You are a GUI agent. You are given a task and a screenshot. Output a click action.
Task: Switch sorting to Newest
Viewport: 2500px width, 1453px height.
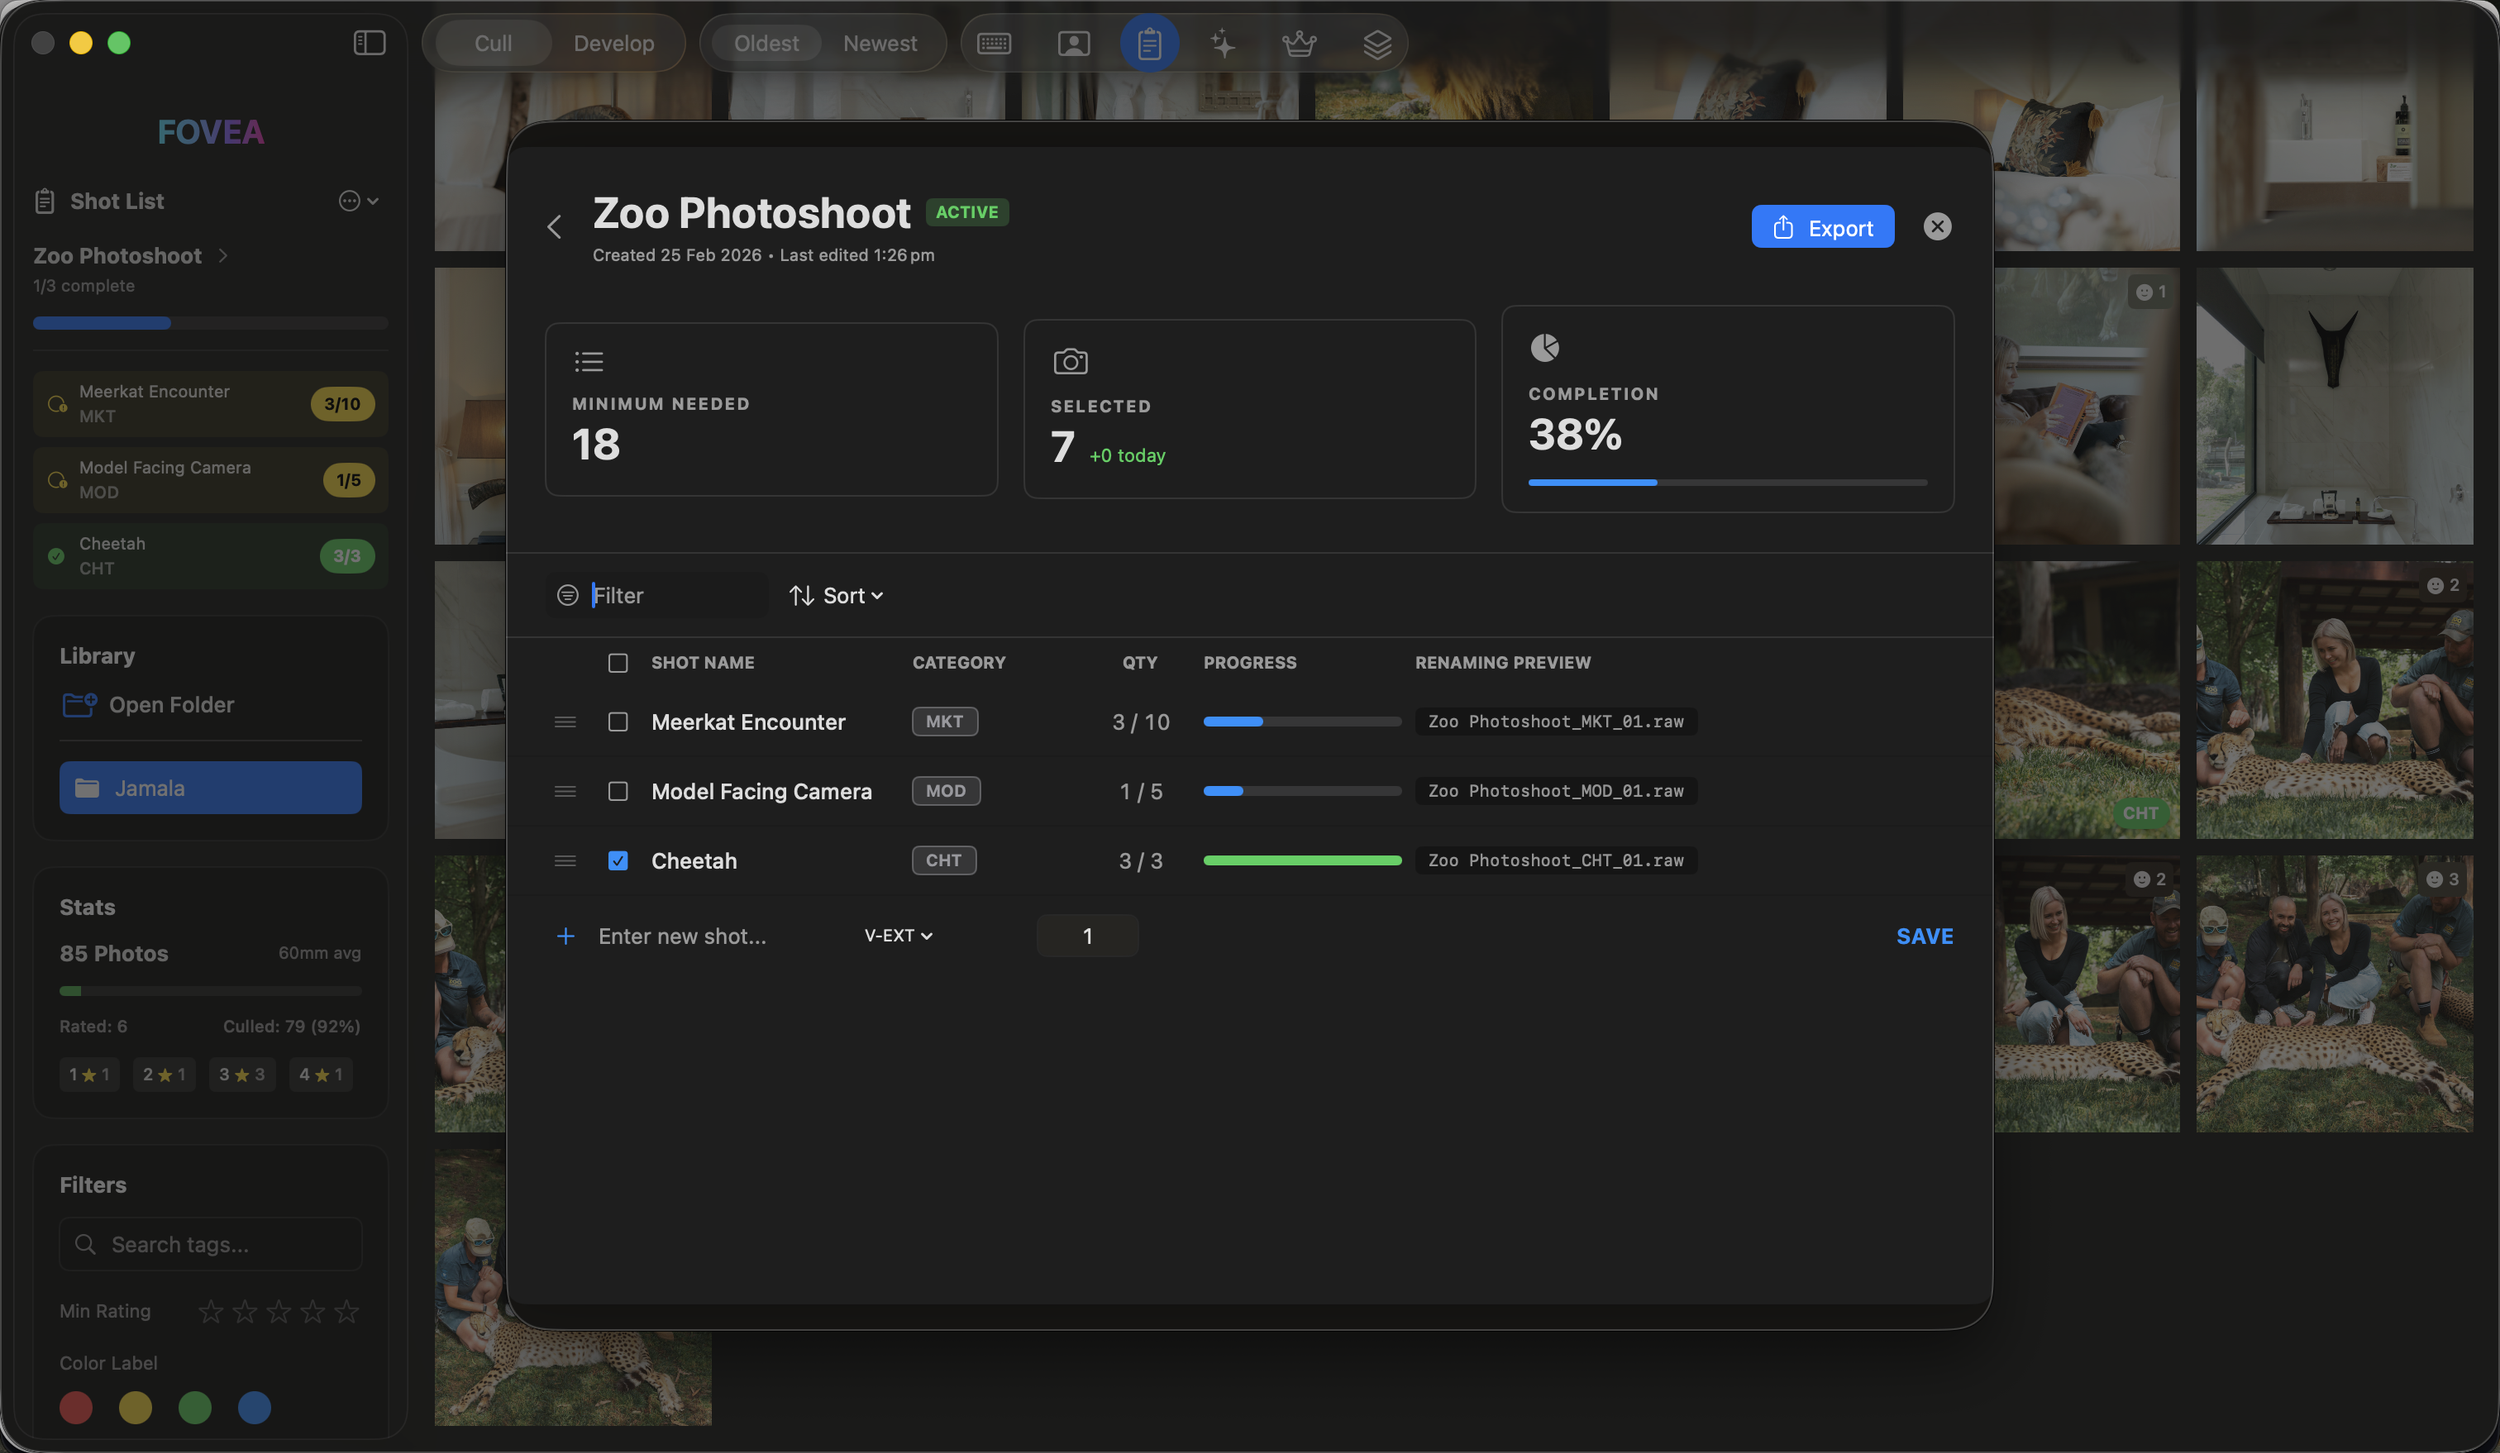click(x=879, y=43)
